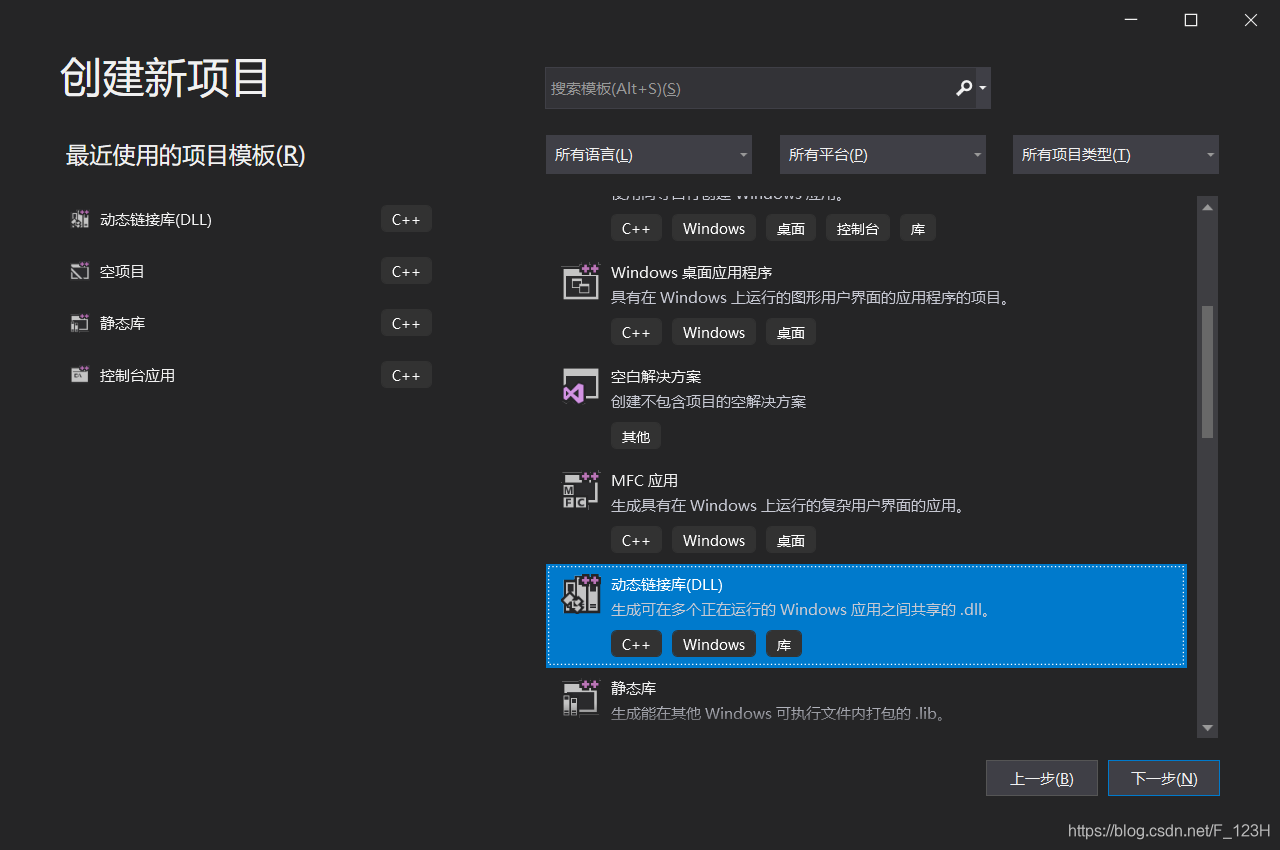This screenshot has height=850, width=1280.
Task: Click the 创建不包含项目的空解决方案 description
Action: click(709, 401)
